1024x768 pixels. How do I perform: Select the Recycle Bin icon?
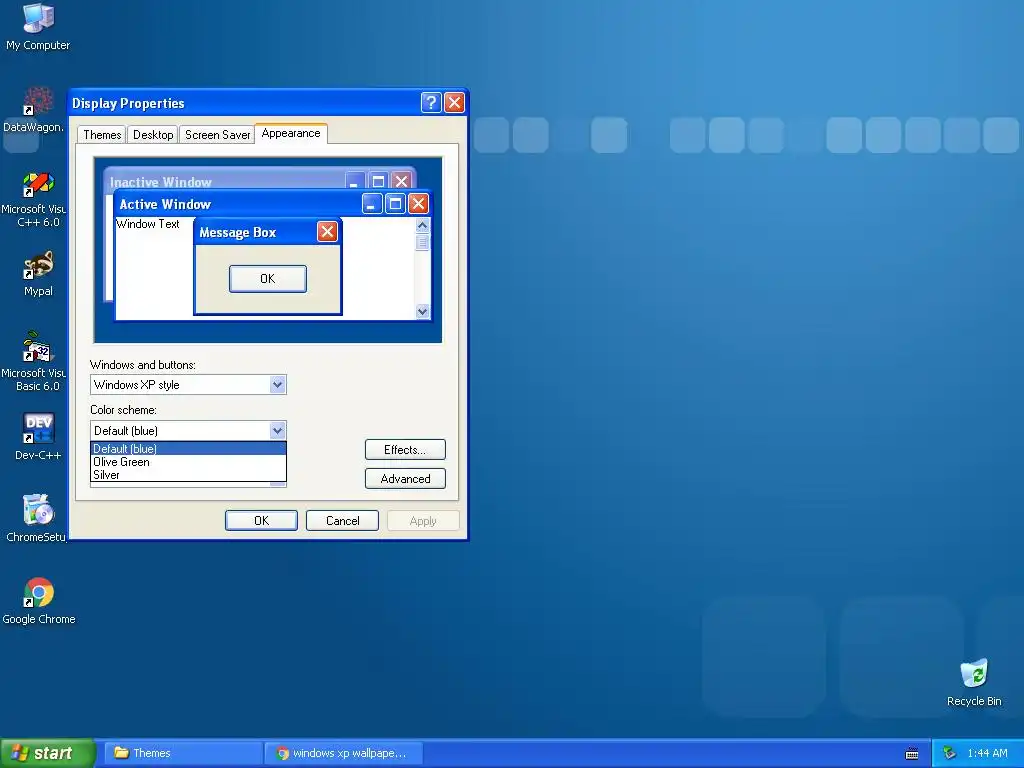974,683
